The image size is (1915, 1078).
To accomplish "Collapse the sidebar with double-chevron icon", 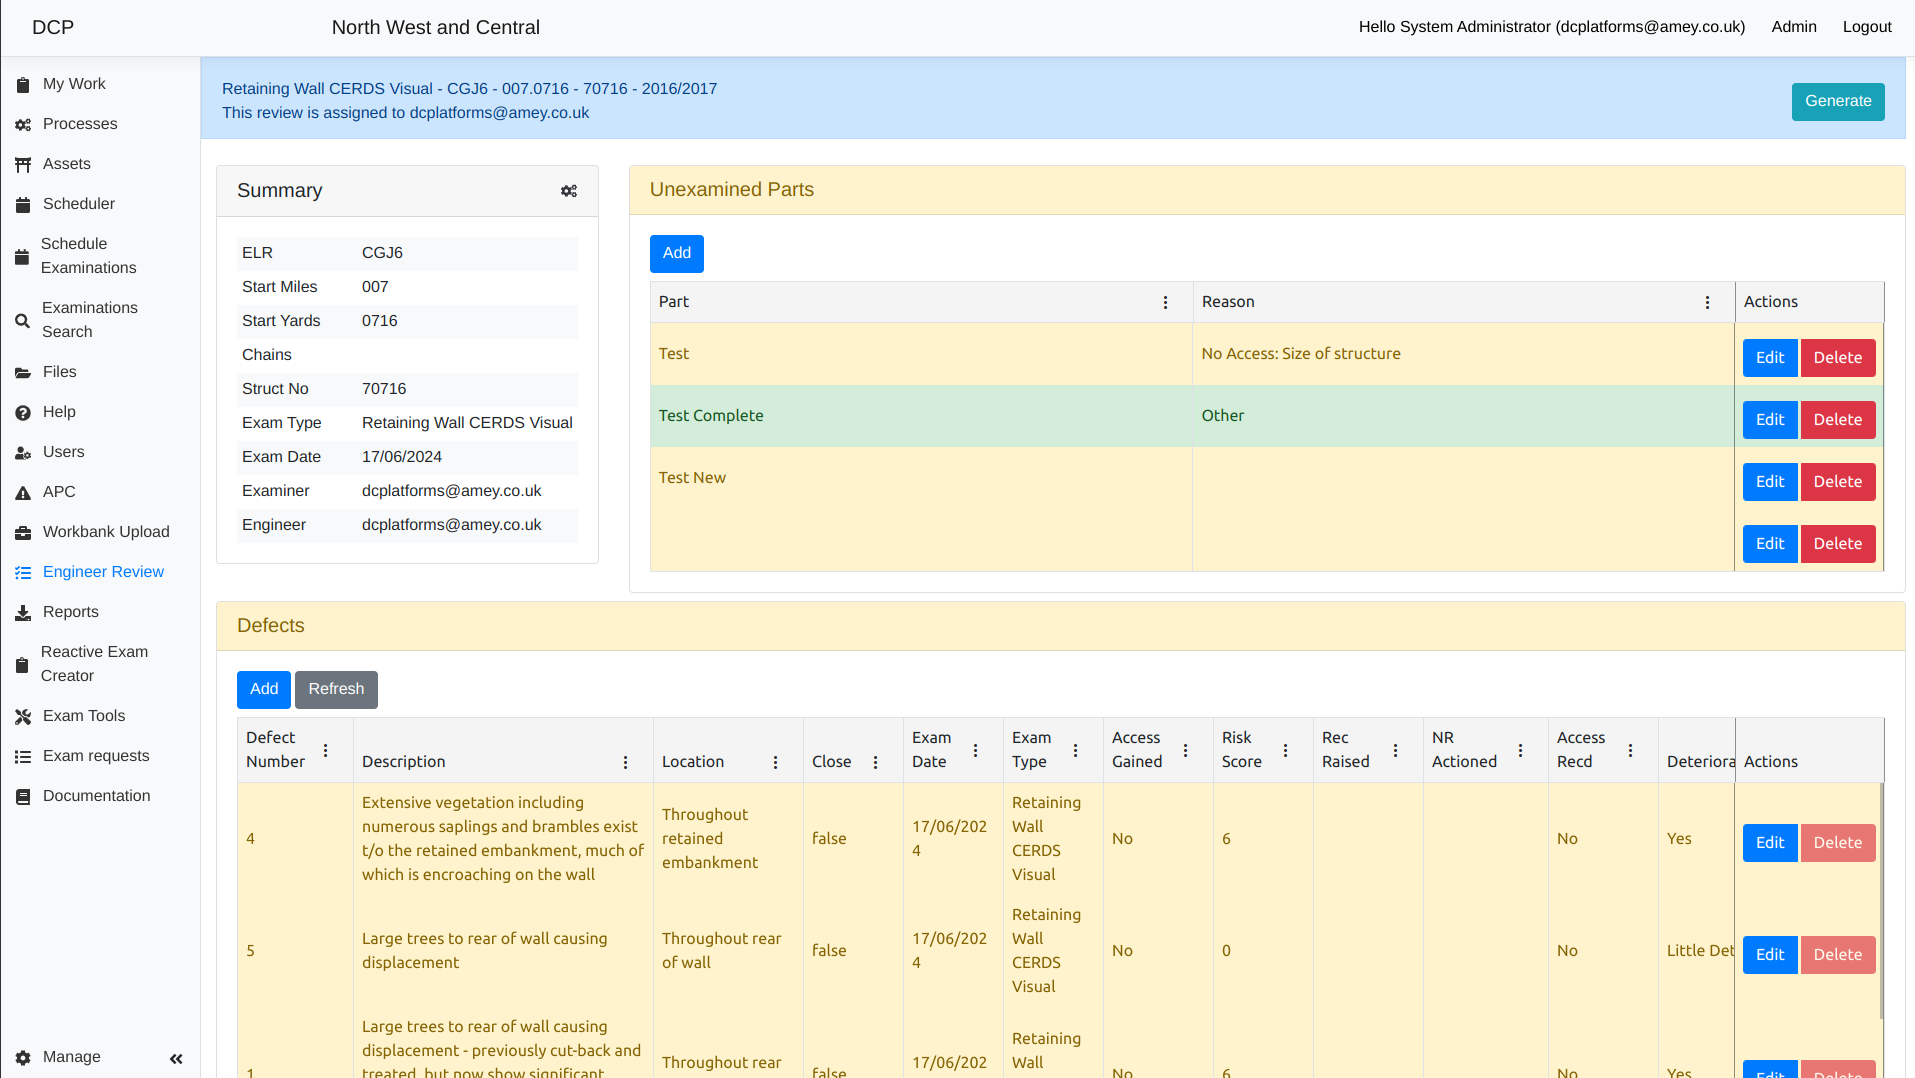I will (x=176, y=1058).
